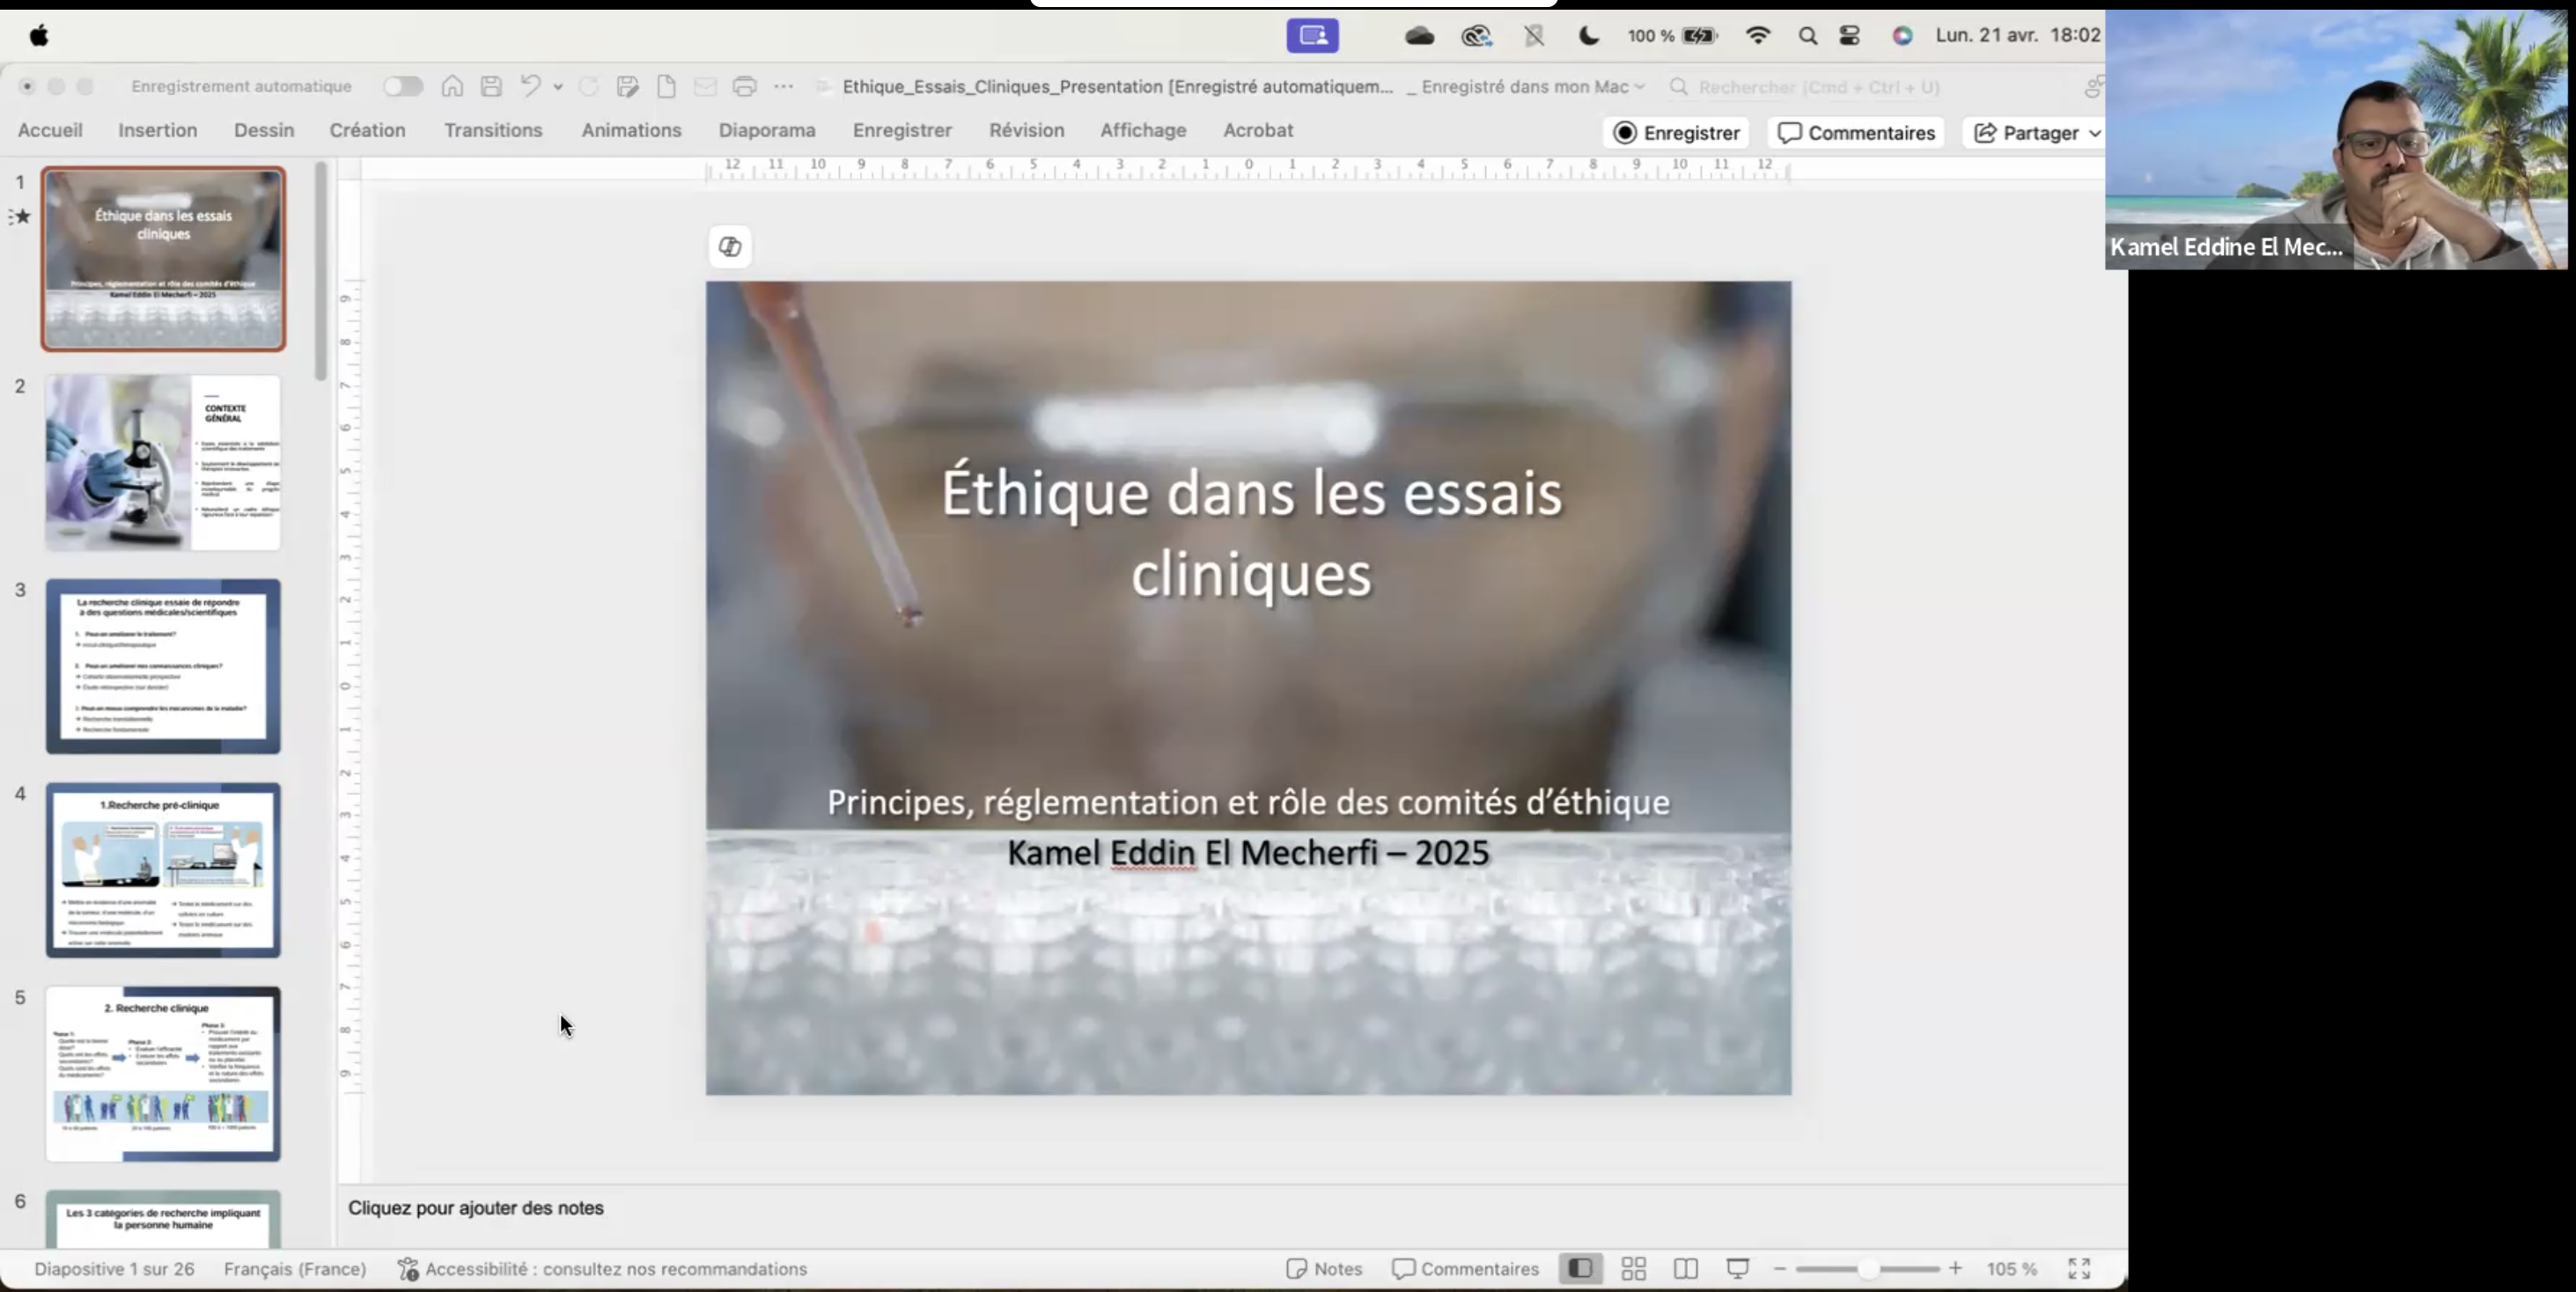Switch to the Création tab

click(367, 130)
